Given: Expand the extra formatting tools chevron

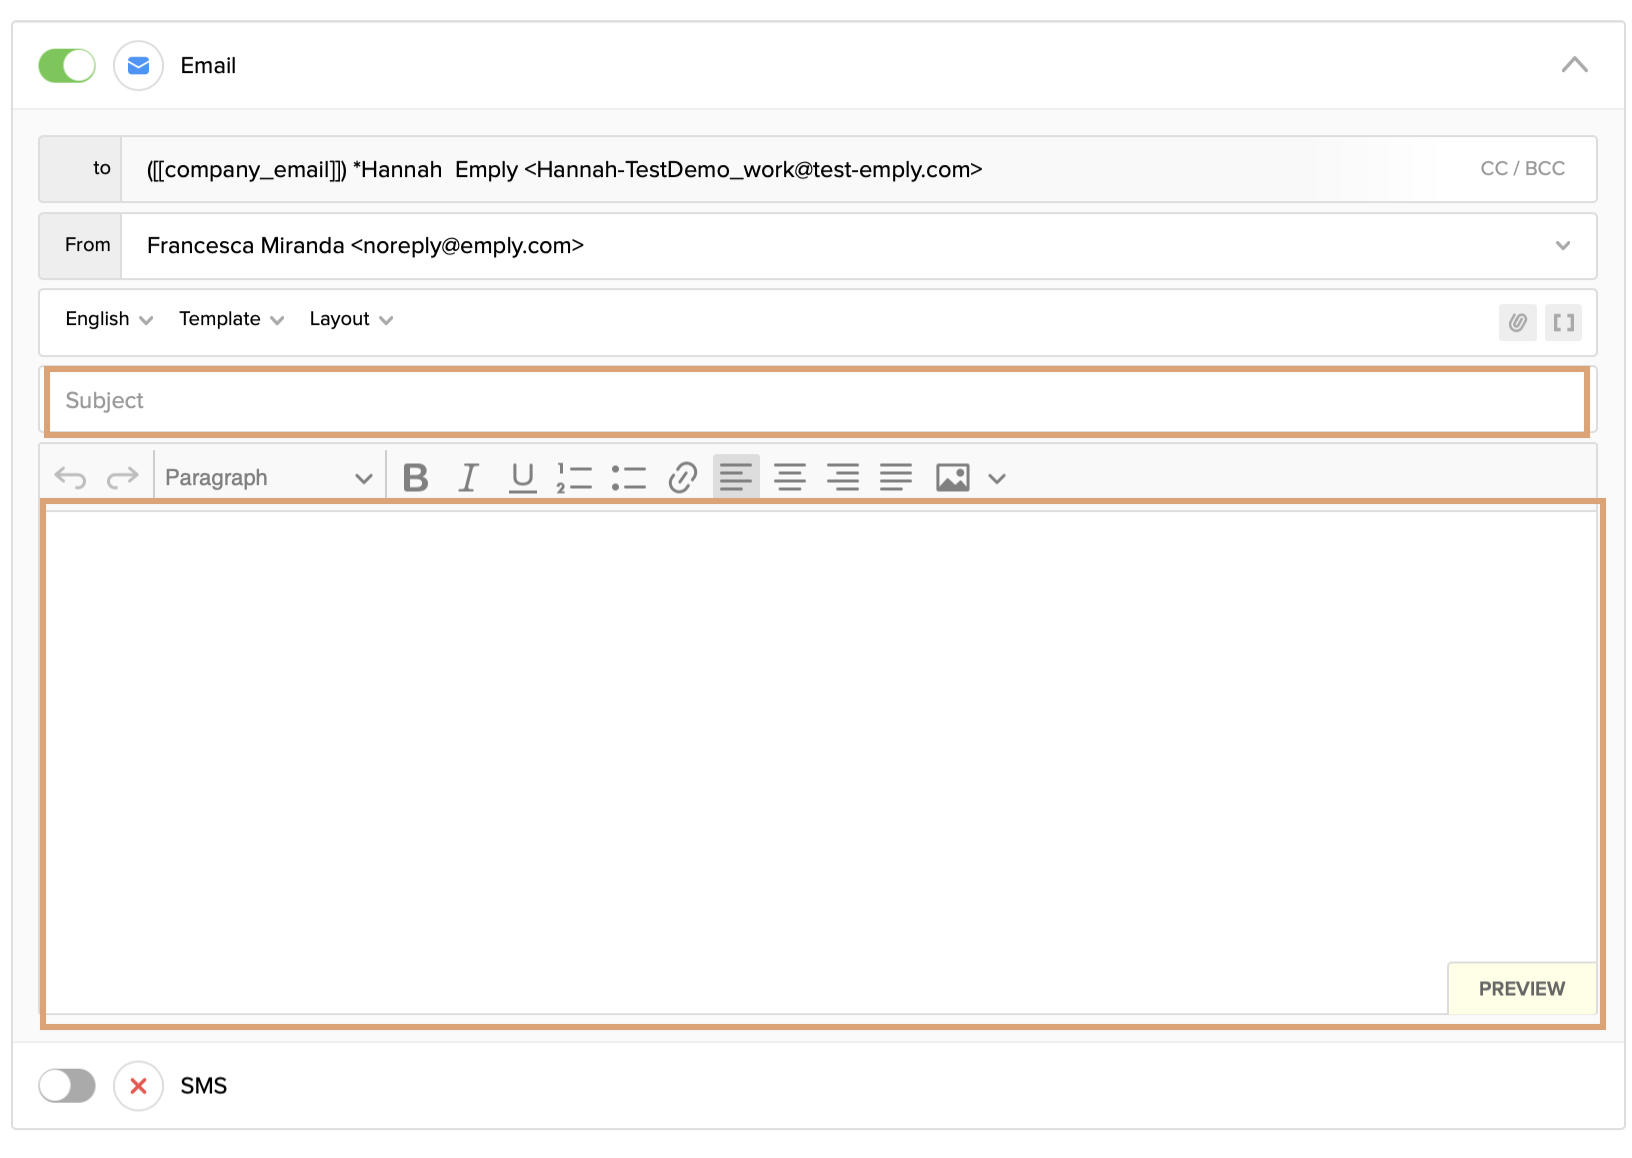Looking at the screenshot, I should [x=996, y=479].
